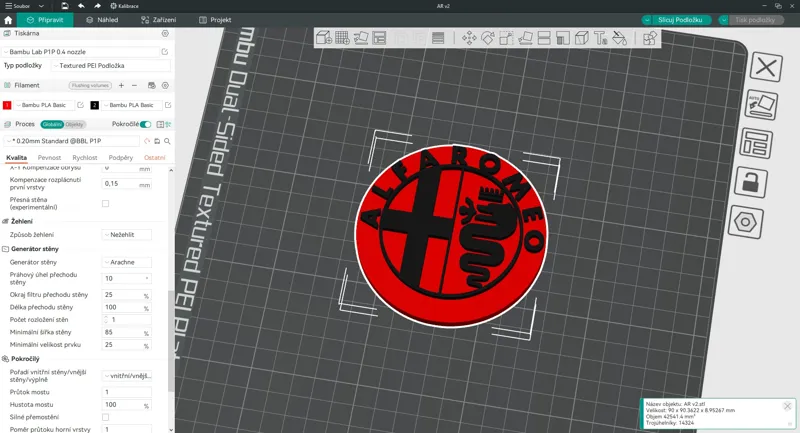Click the plate Remove X icon
Screen dimensions: 800x433
coord(765,67)
